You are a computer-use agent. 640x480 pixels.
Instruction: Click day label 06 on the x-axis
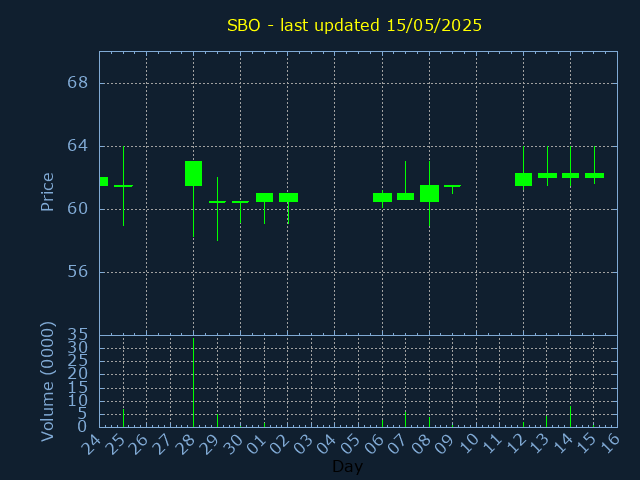tap(374, 444)
